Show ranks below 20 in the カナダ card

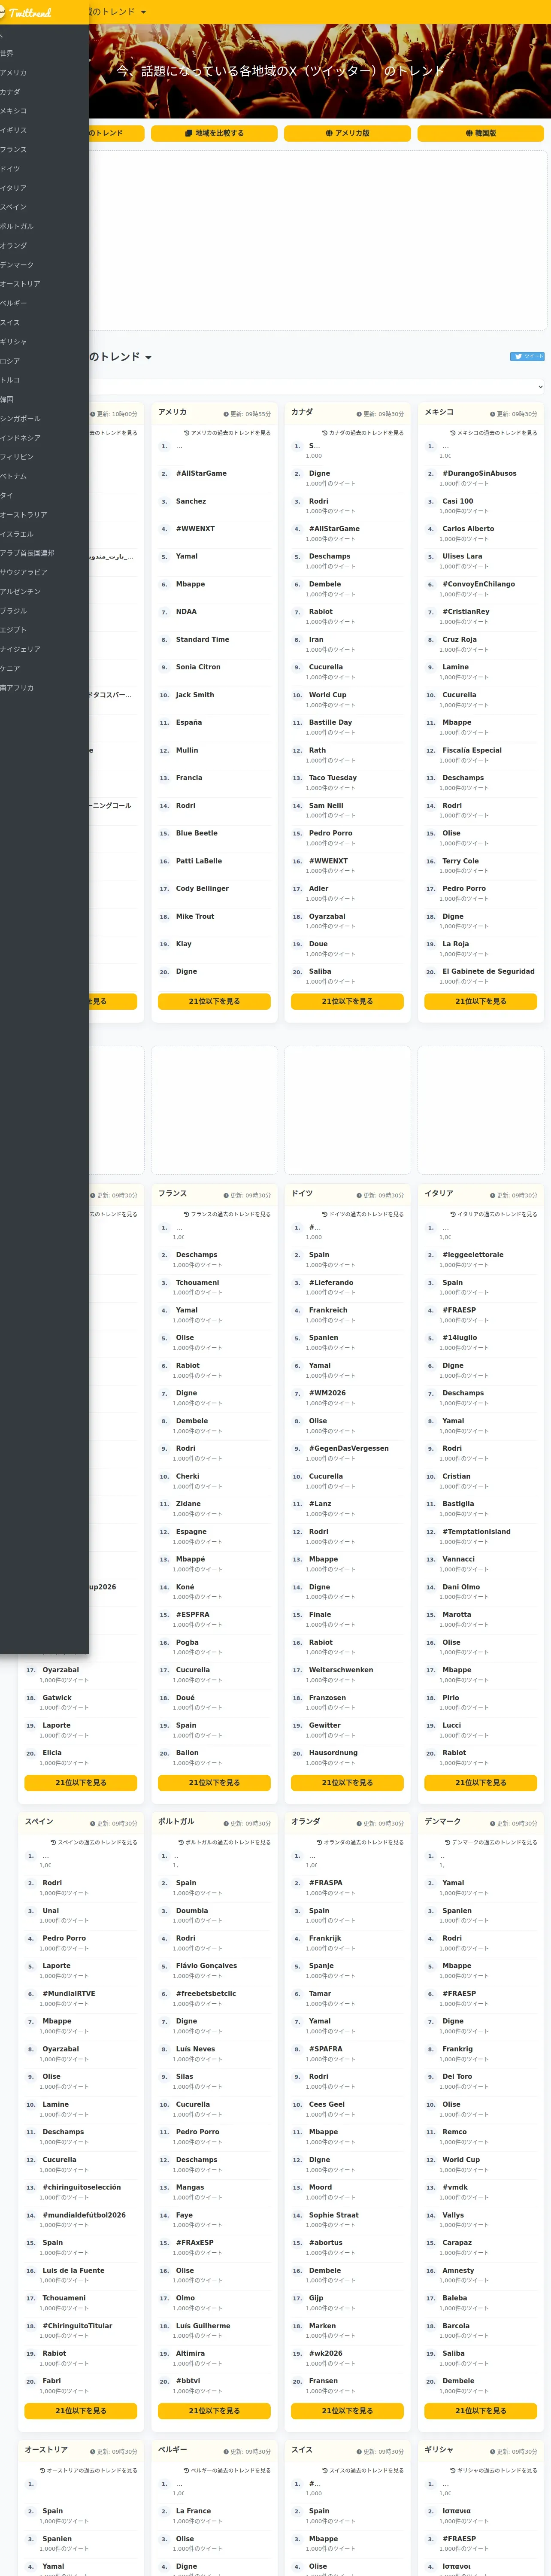click(x=347, y=1001)
